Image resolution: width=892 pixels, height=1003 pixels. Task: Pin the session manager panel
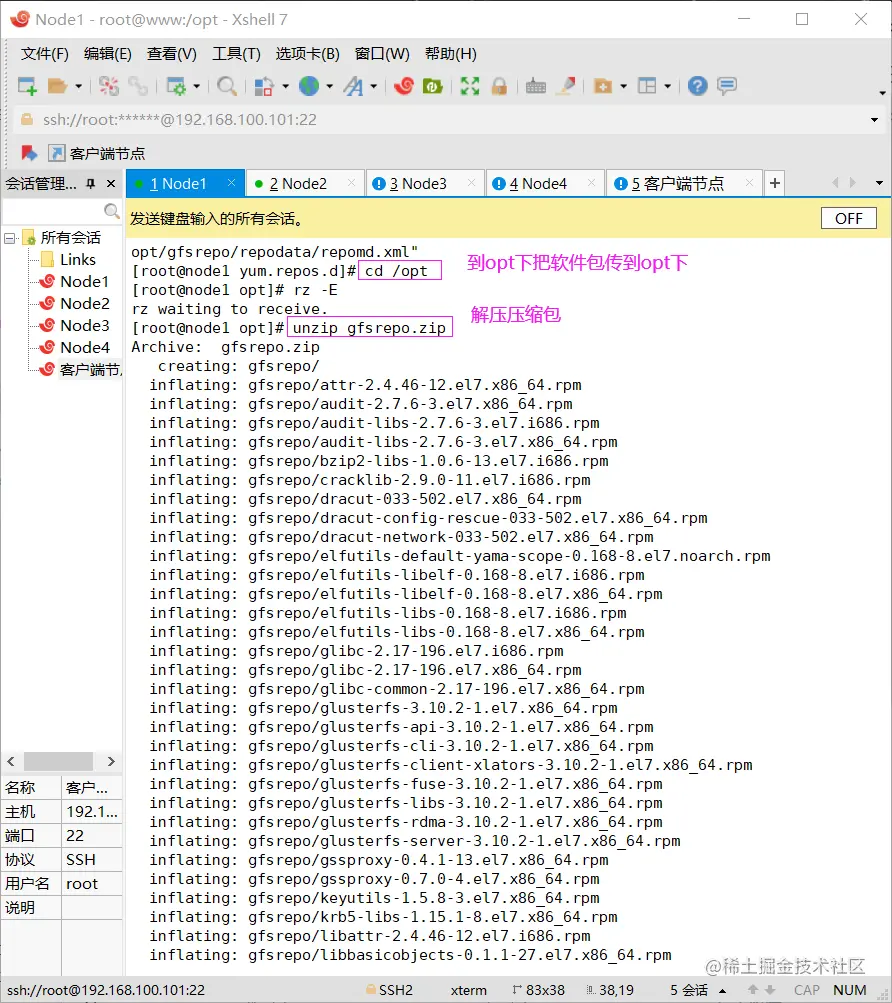(x=91, y=184)
